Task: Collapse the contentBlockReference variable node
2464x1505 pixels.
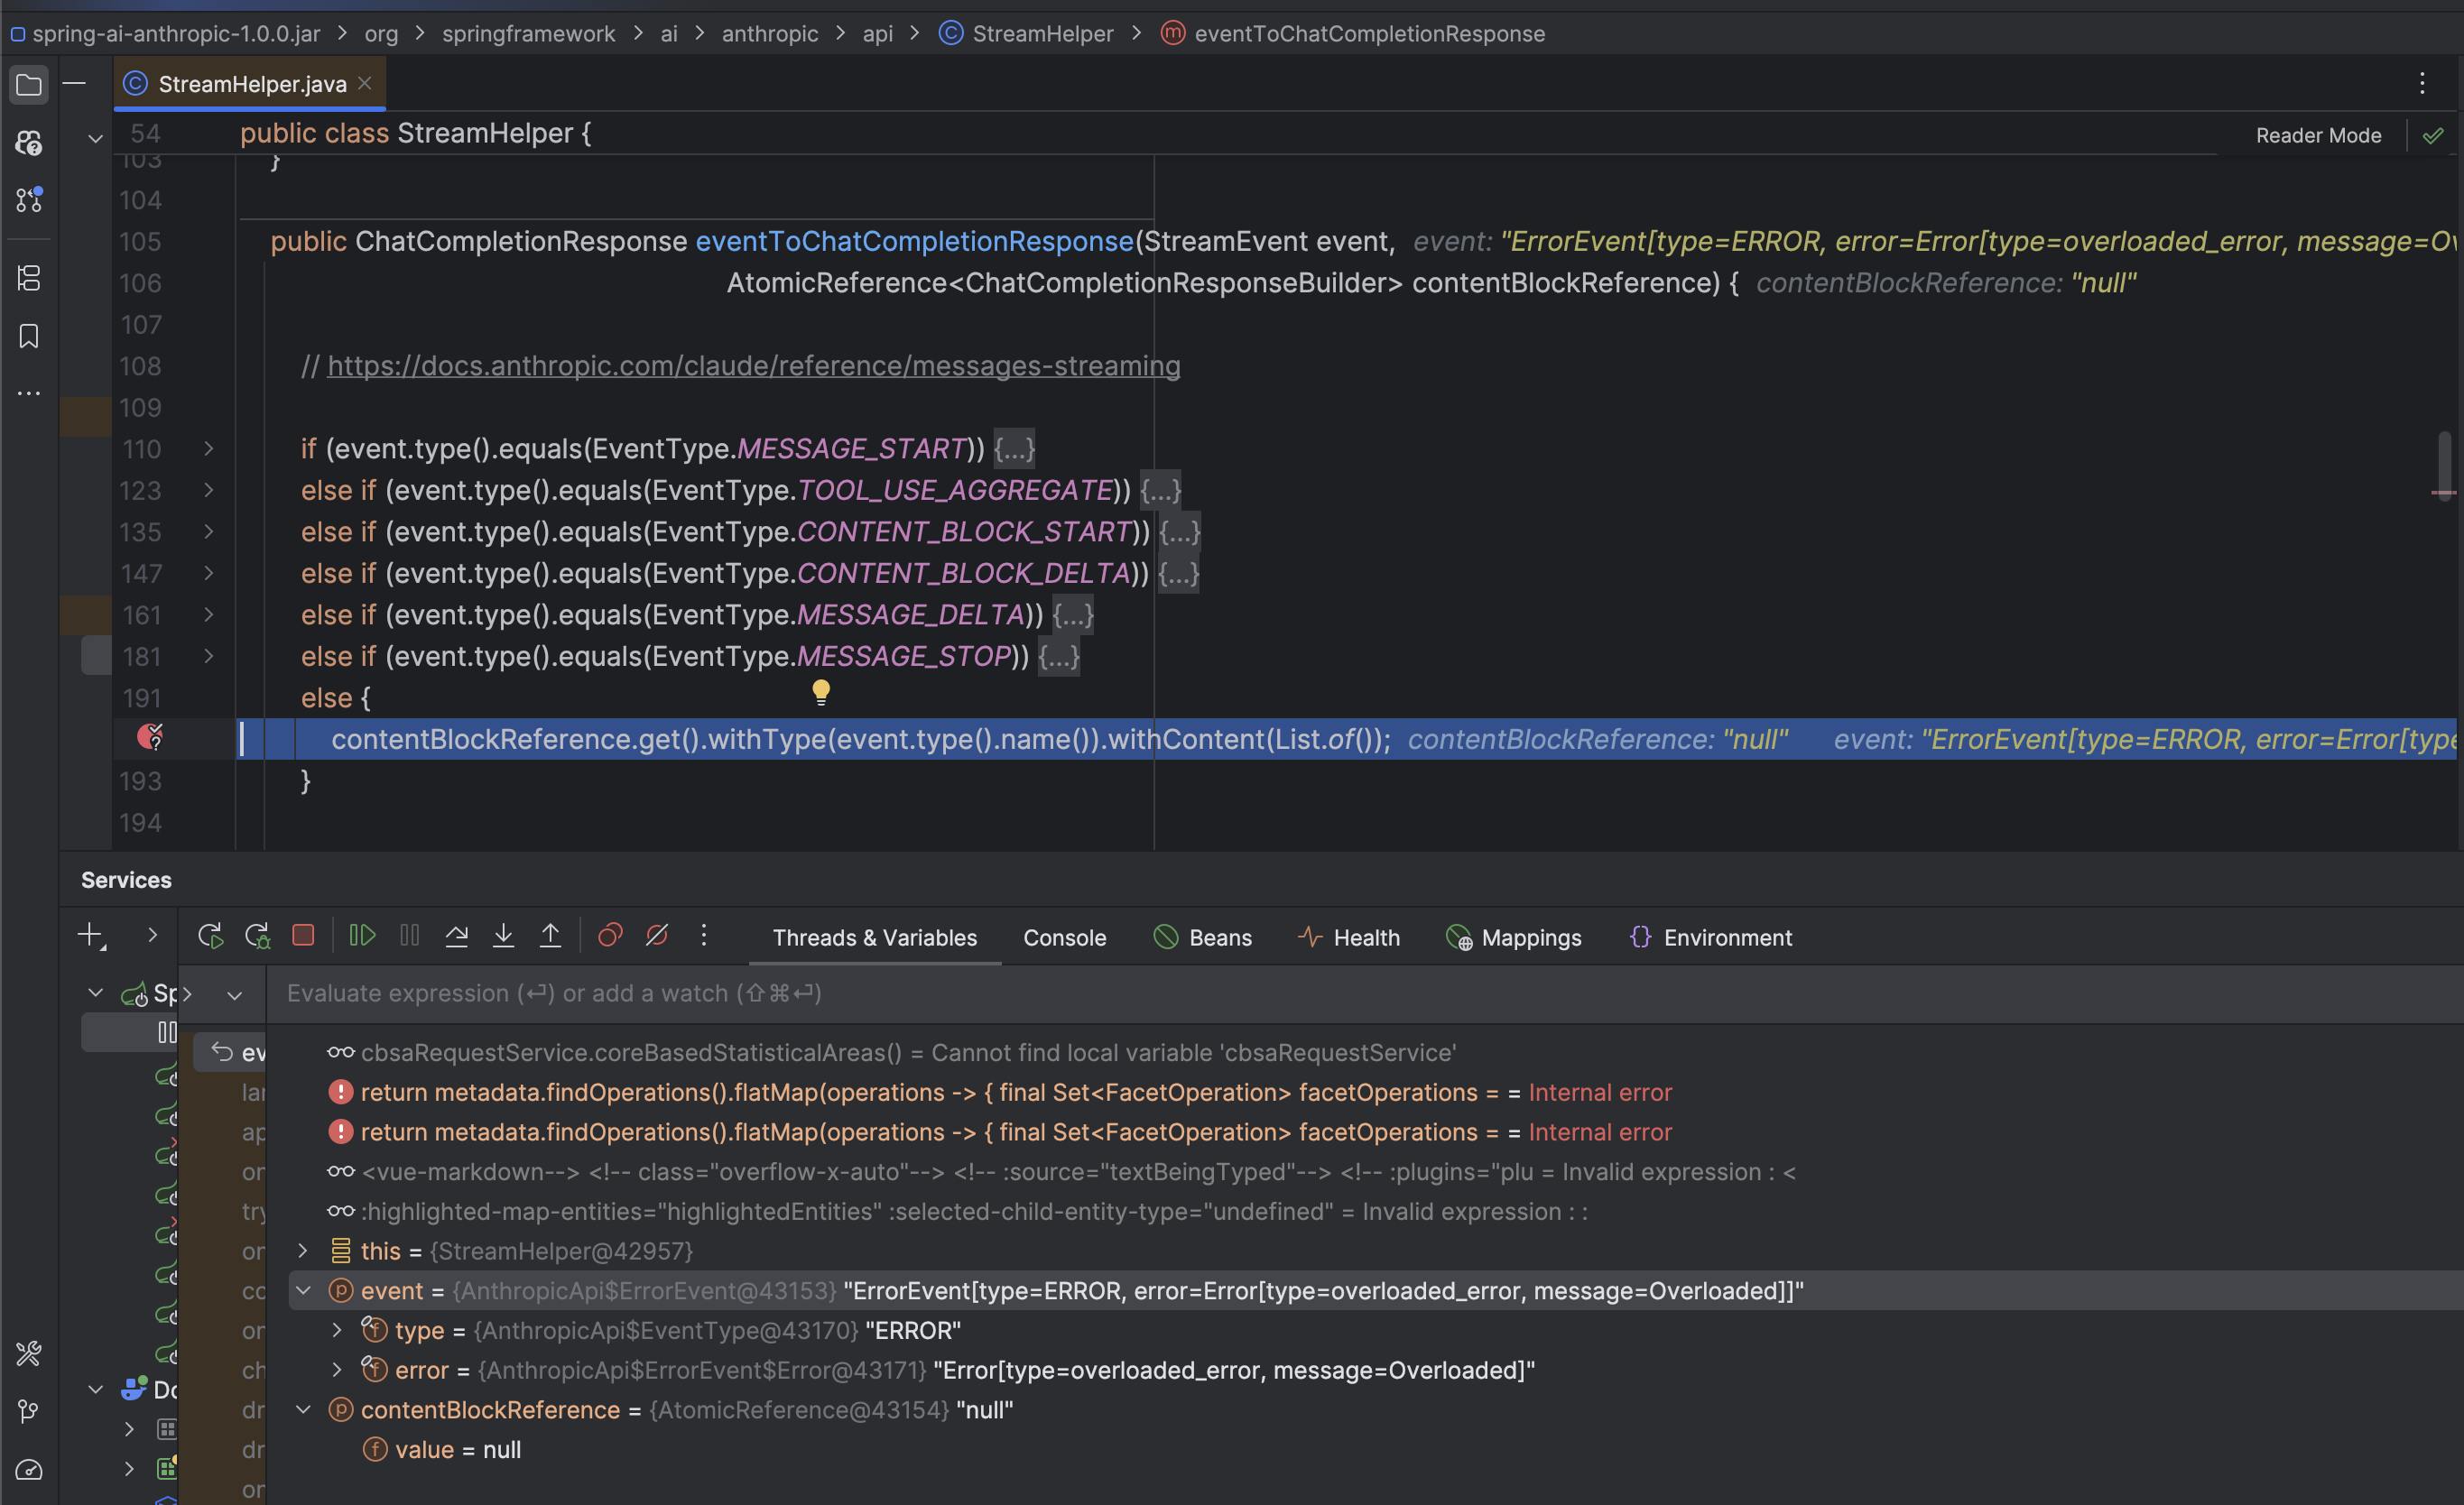Action: tap(303, 1410)
